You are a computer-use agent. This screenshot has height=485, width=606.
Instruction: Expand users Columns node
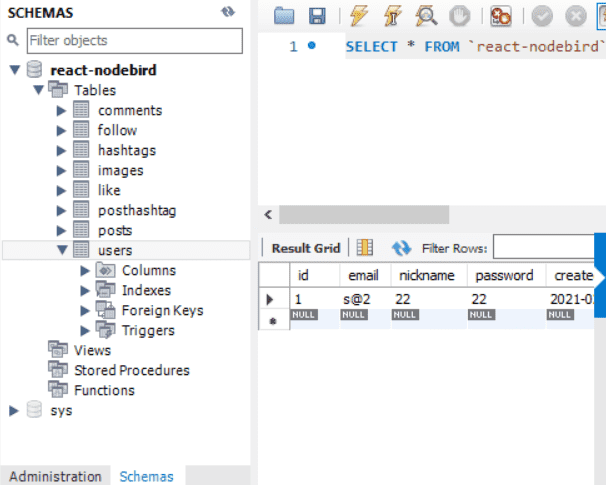[85, 271]
